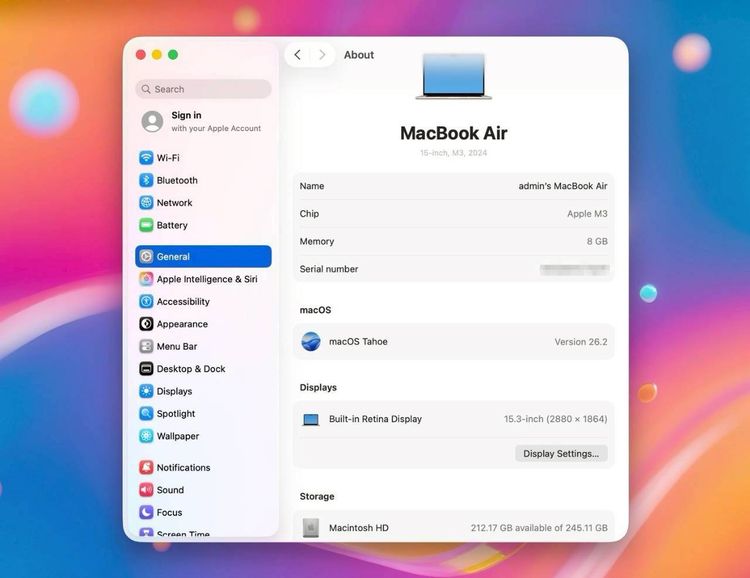Click the Accessibility icon
750x578 pixels.
146,301
